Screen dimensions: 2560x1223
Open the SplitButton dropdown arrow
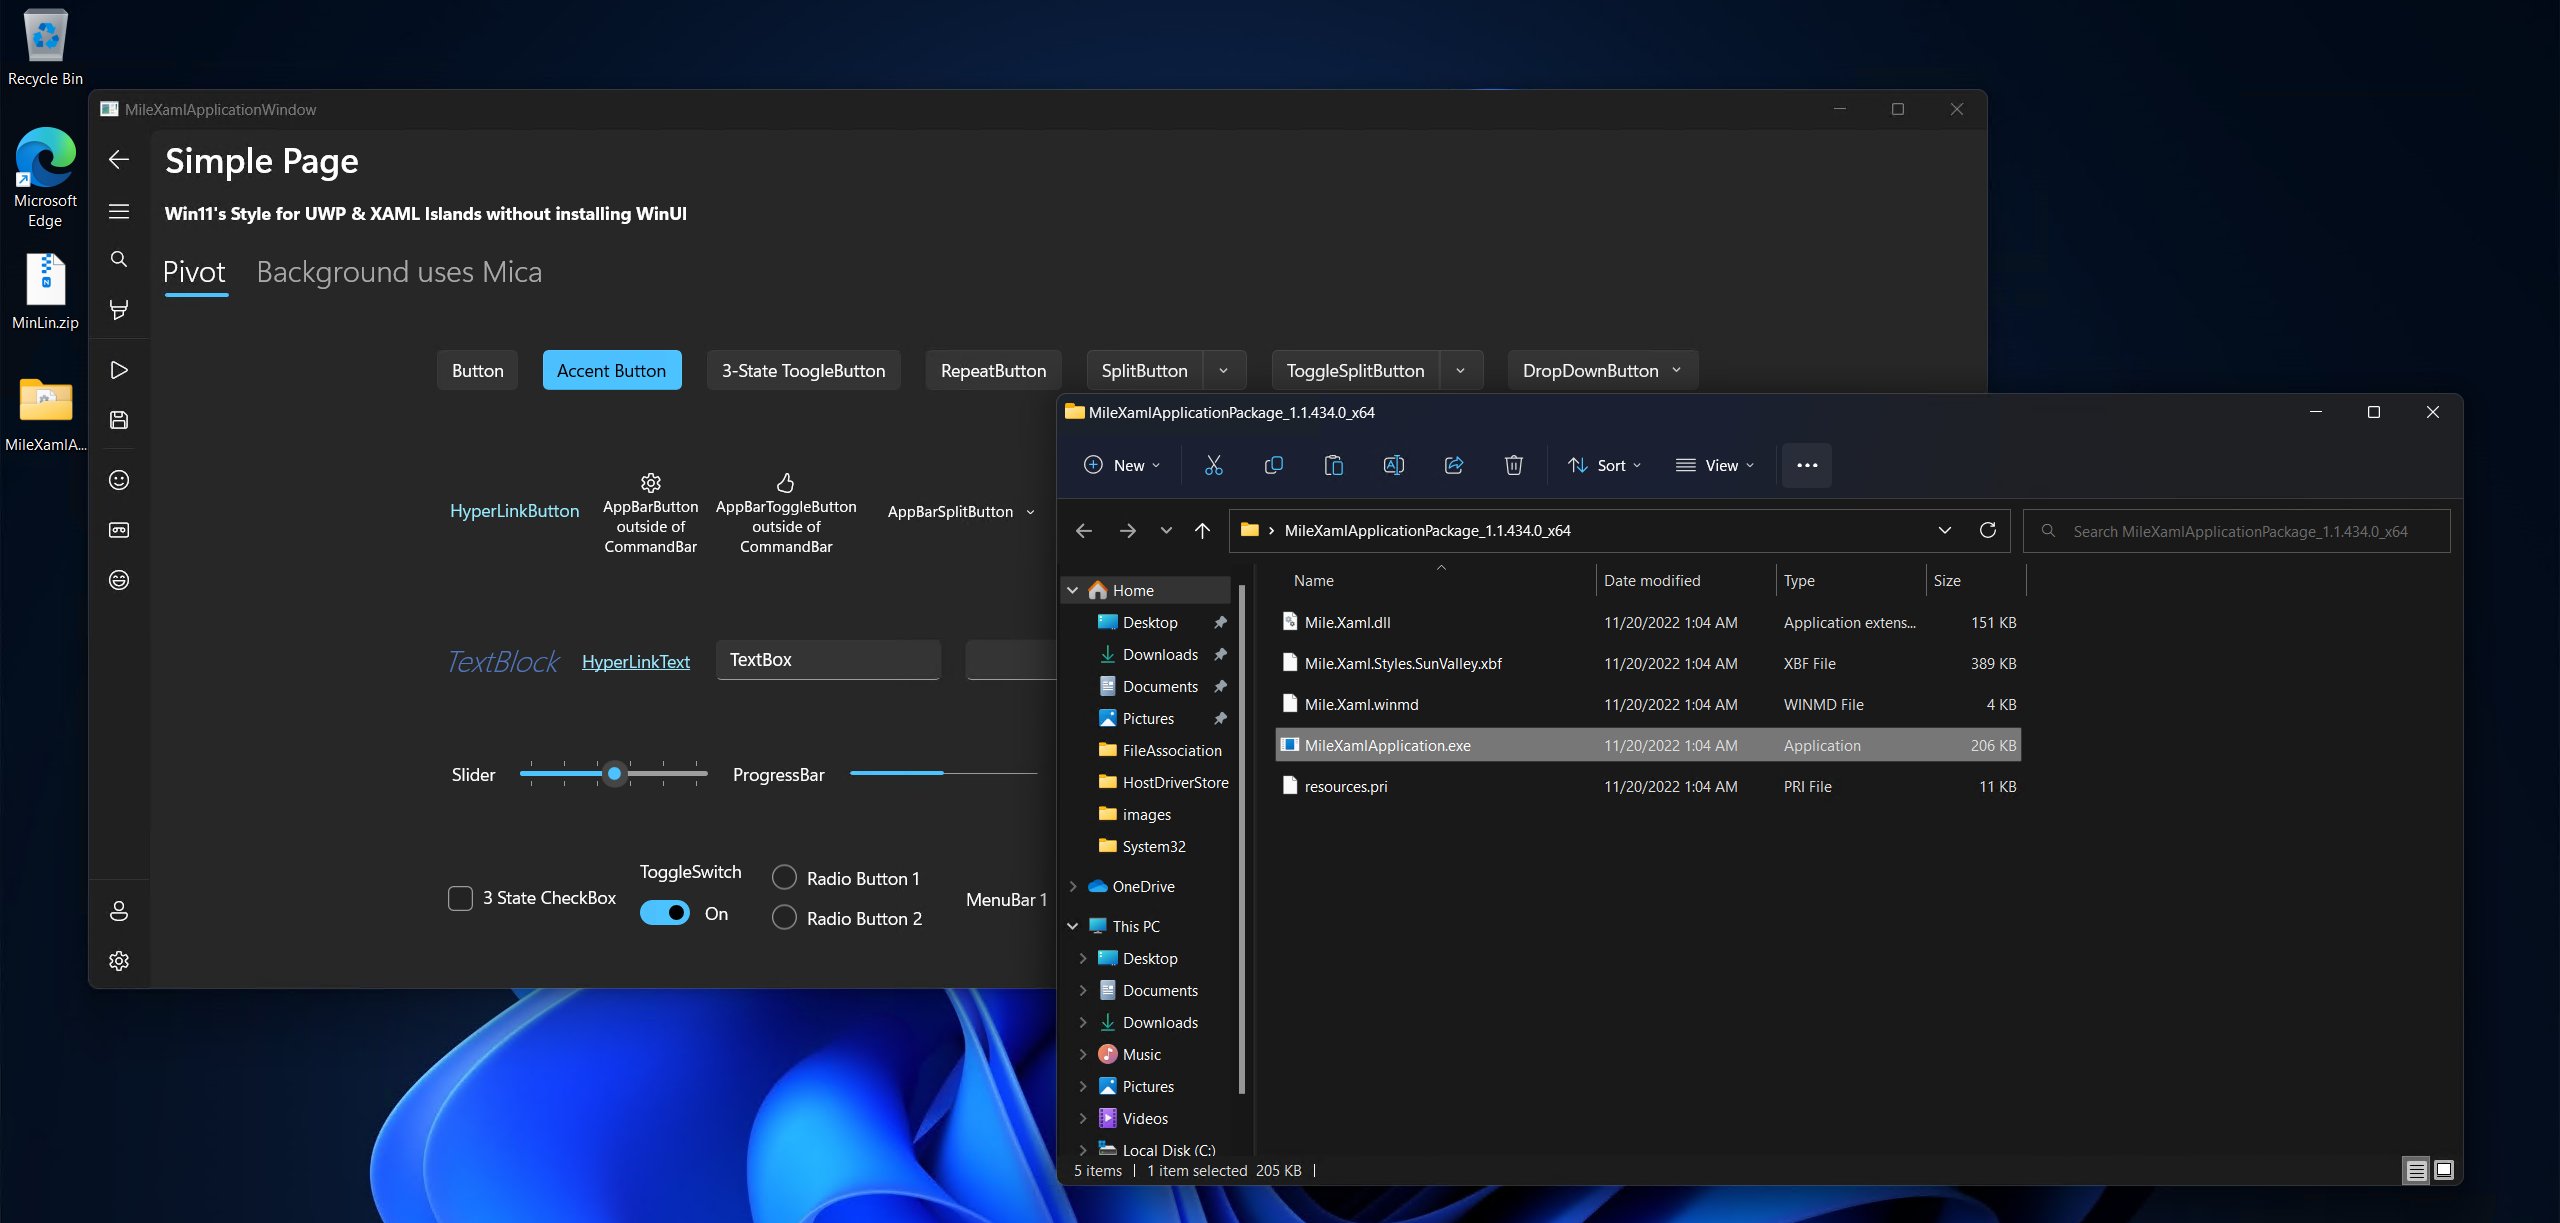tap(1224, 371)
